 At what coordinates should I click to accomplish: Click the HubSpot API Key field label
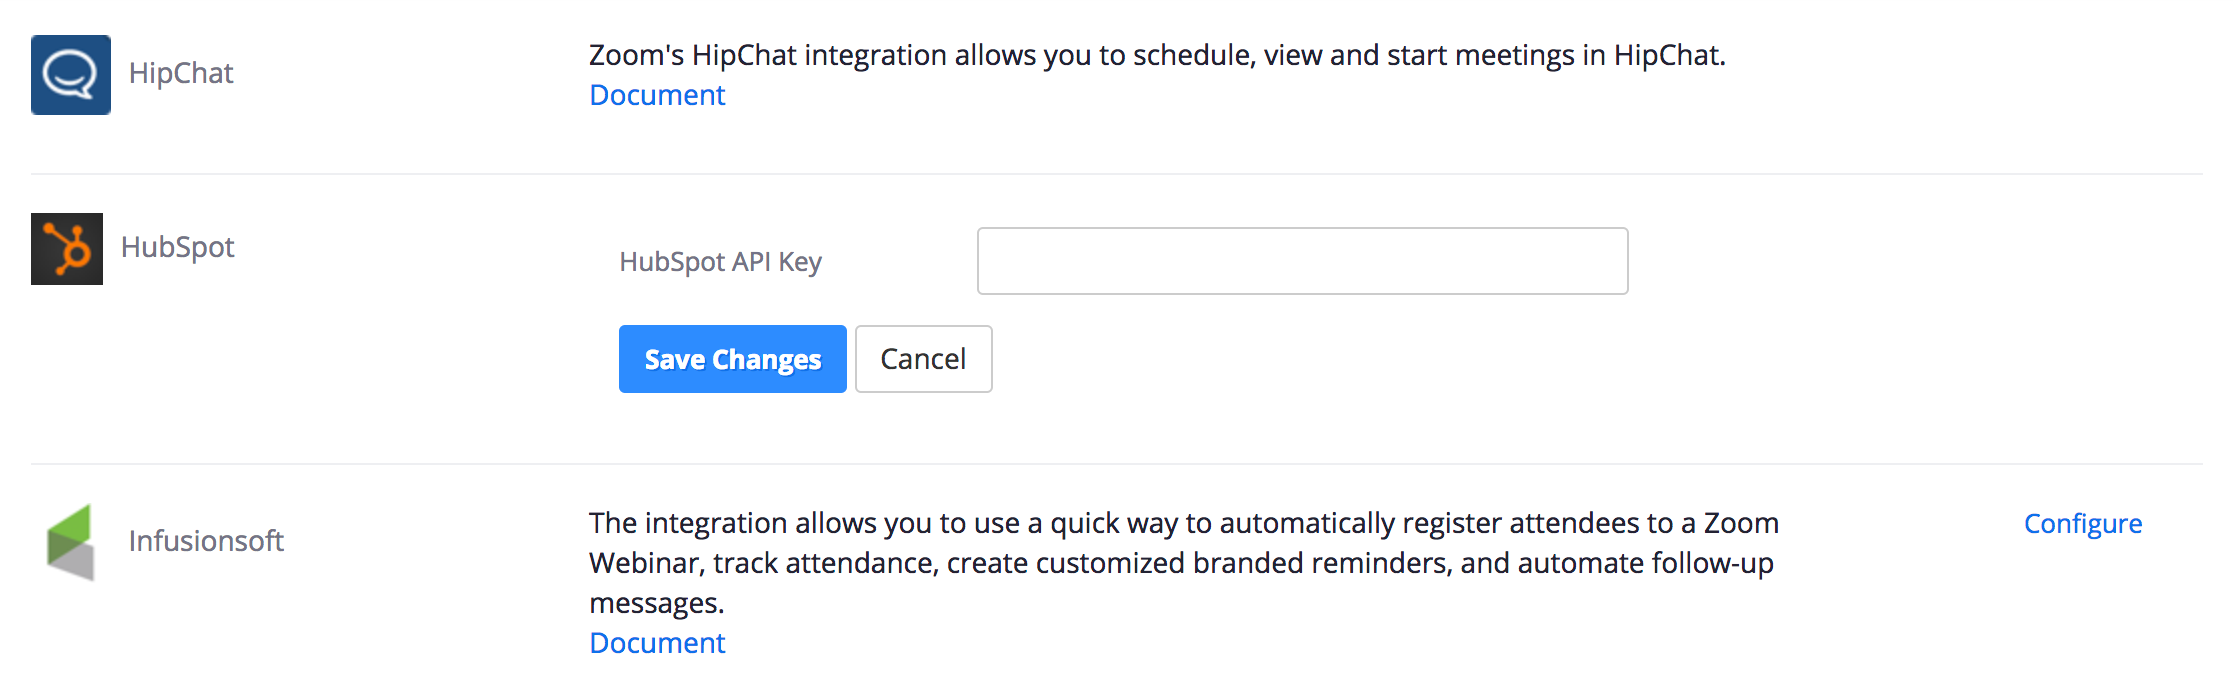click(721, 261)
